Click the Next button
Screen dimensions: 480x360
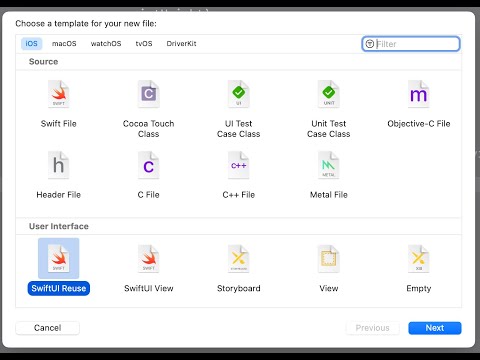pos(435,328)
